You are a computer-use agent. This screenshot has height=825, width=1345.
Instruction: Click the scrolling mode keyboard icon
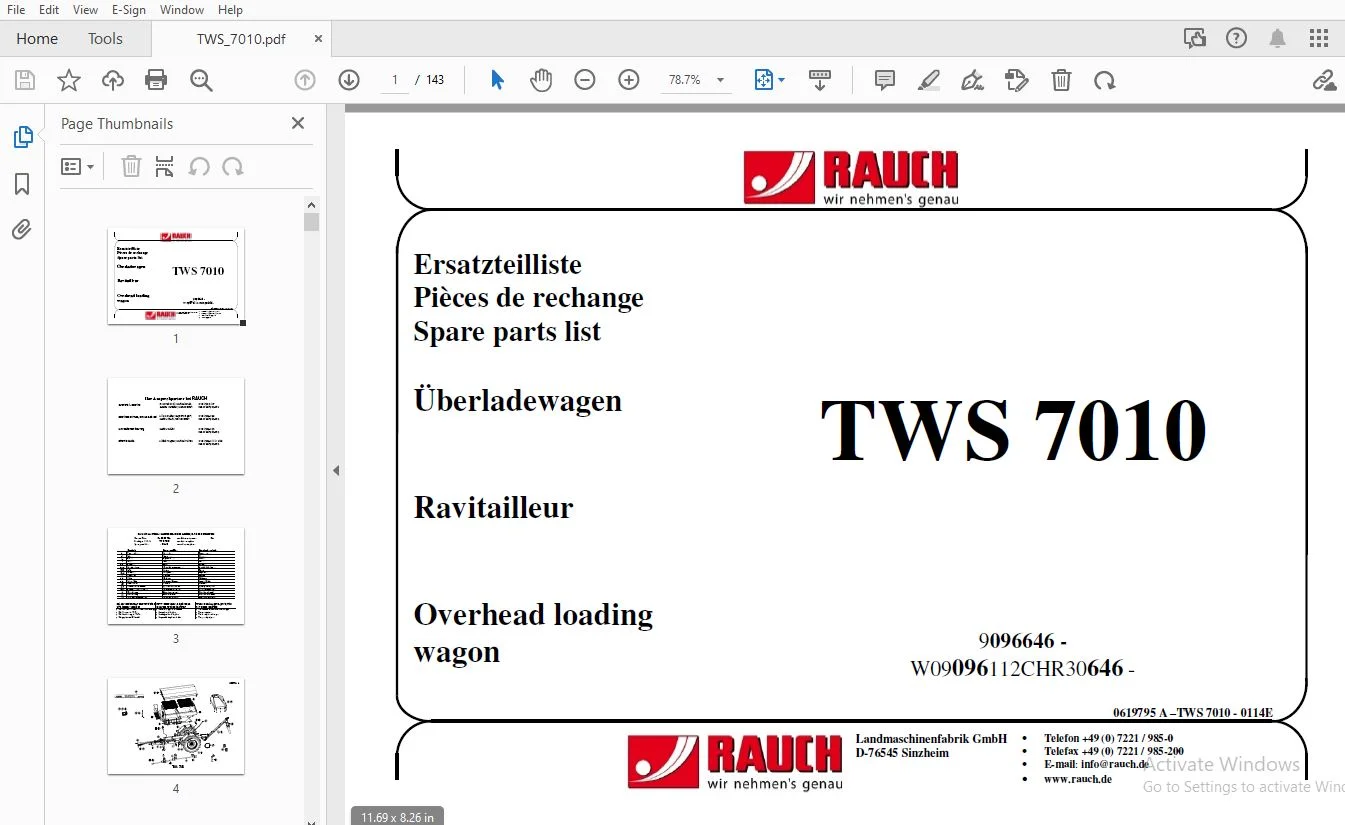click(820, 80)
